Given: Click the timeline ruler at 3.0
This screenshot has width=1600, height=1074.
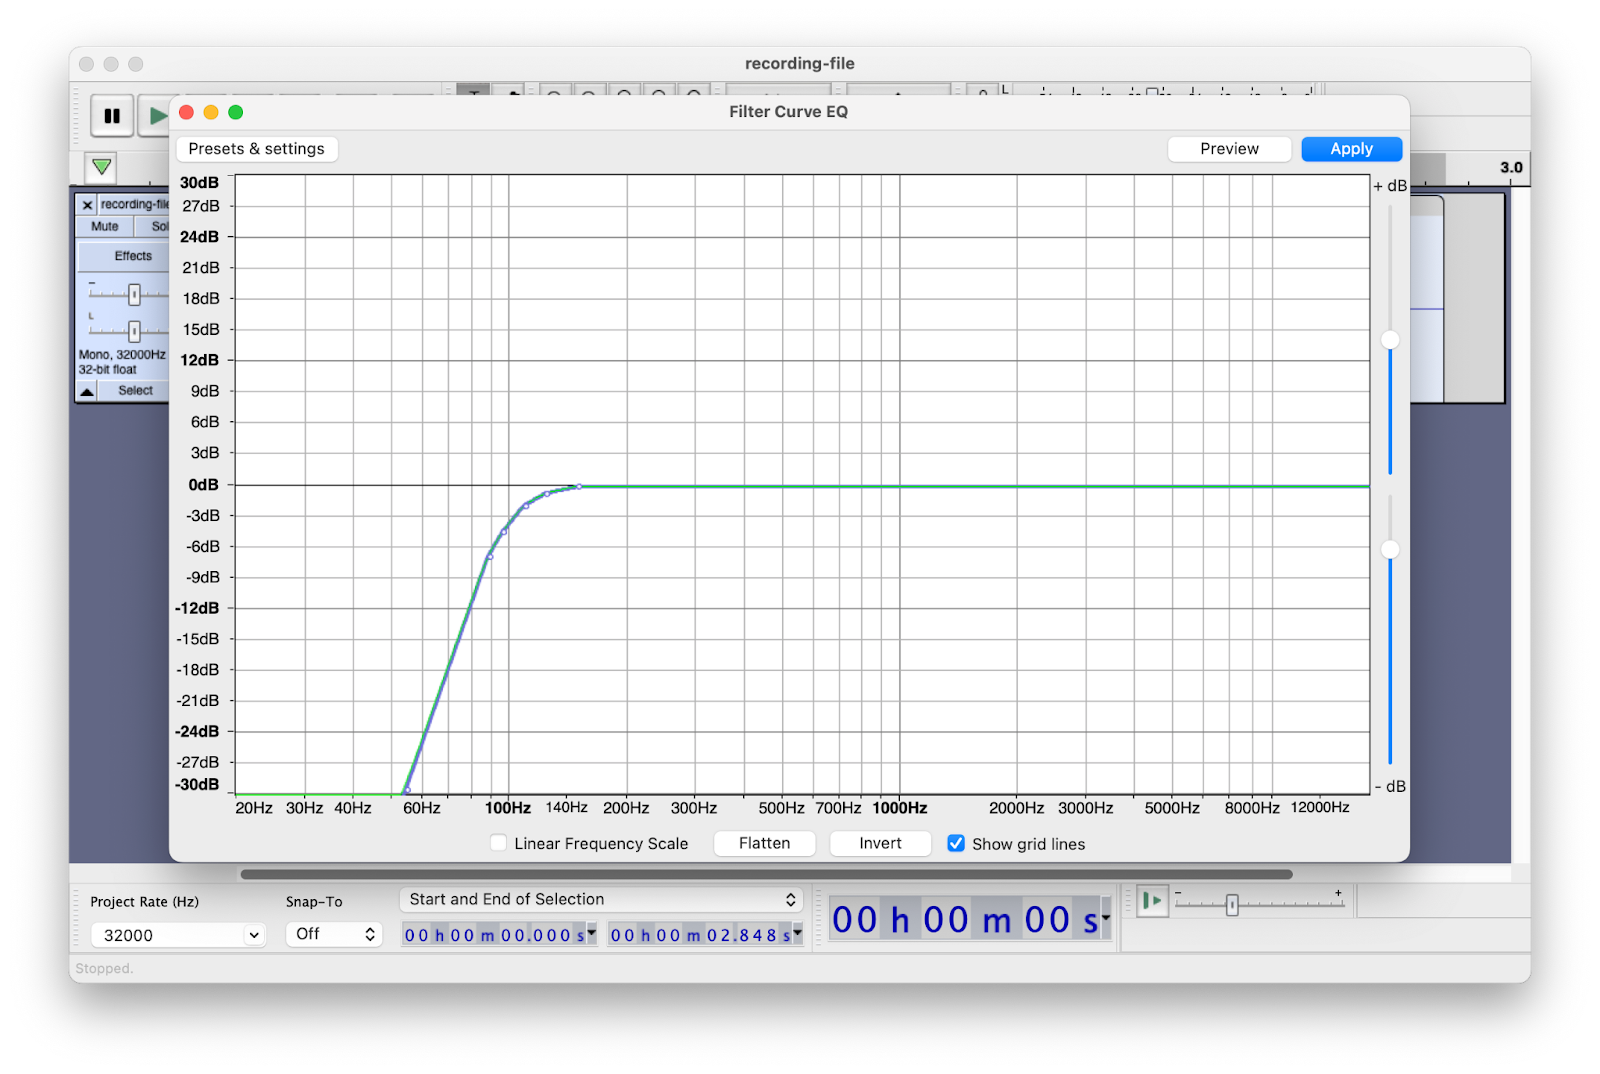Looking at the screenshot, I should coord(1510,168).
